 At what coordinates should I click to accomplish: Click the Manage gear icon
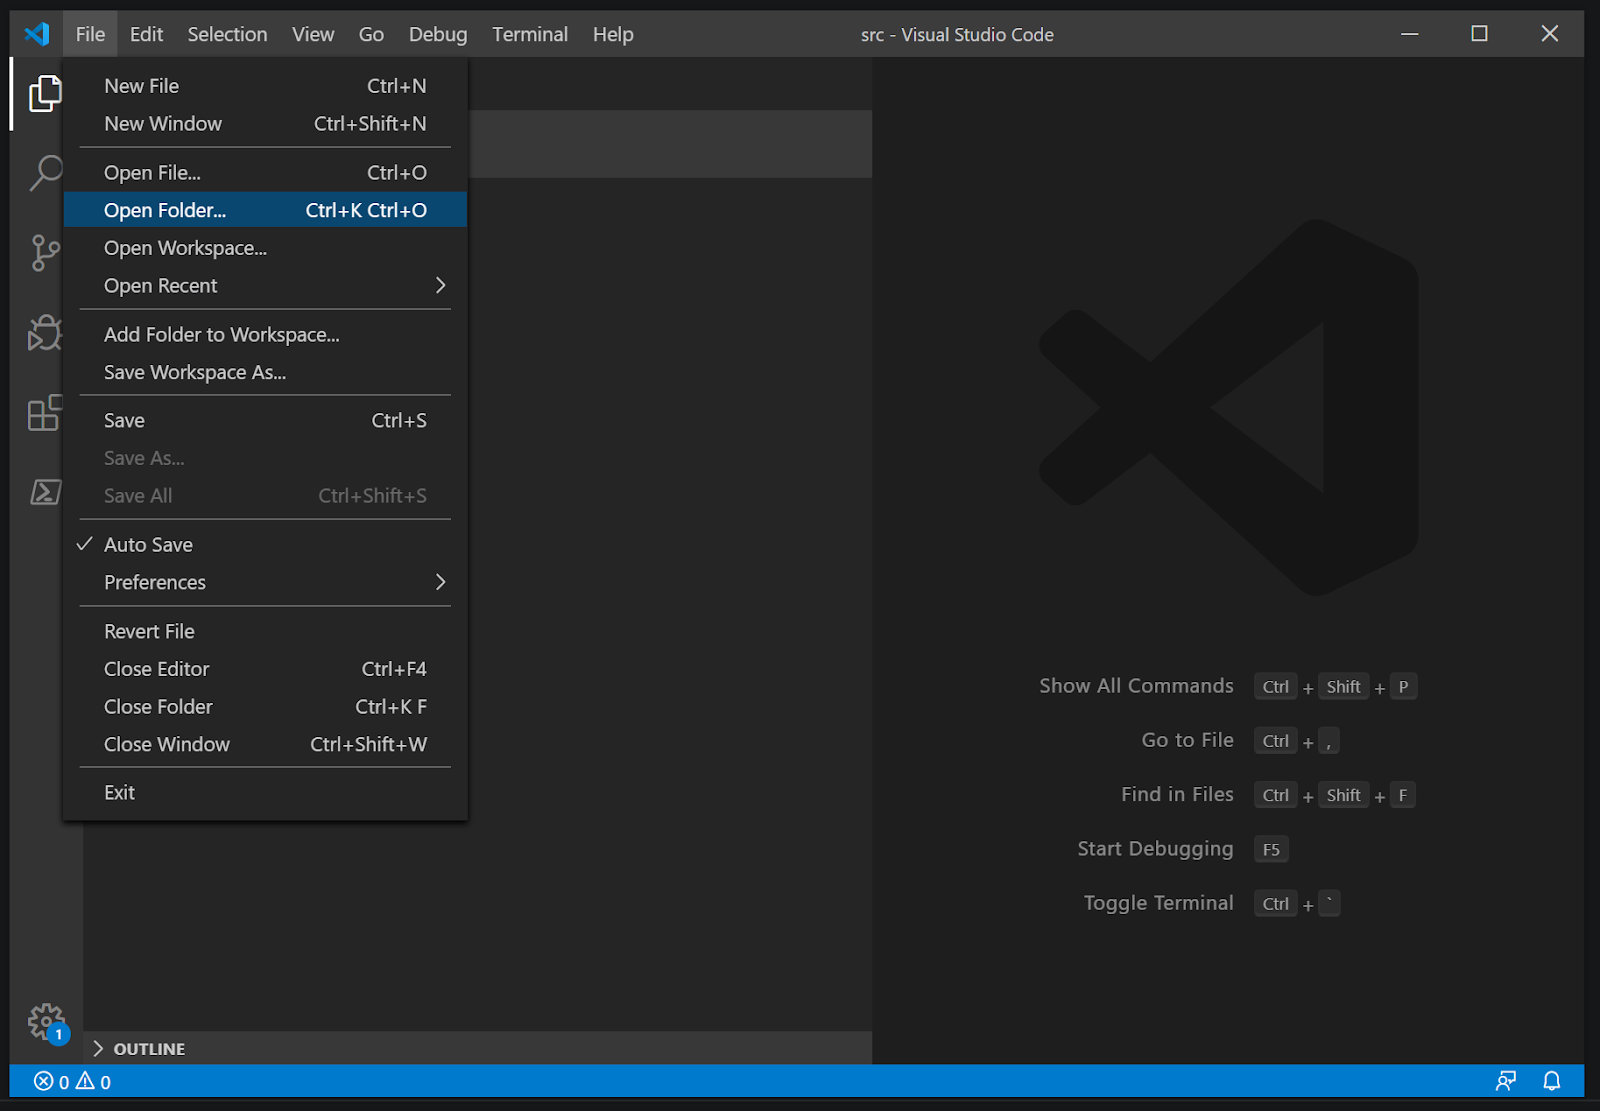(x=45, y=1021)
